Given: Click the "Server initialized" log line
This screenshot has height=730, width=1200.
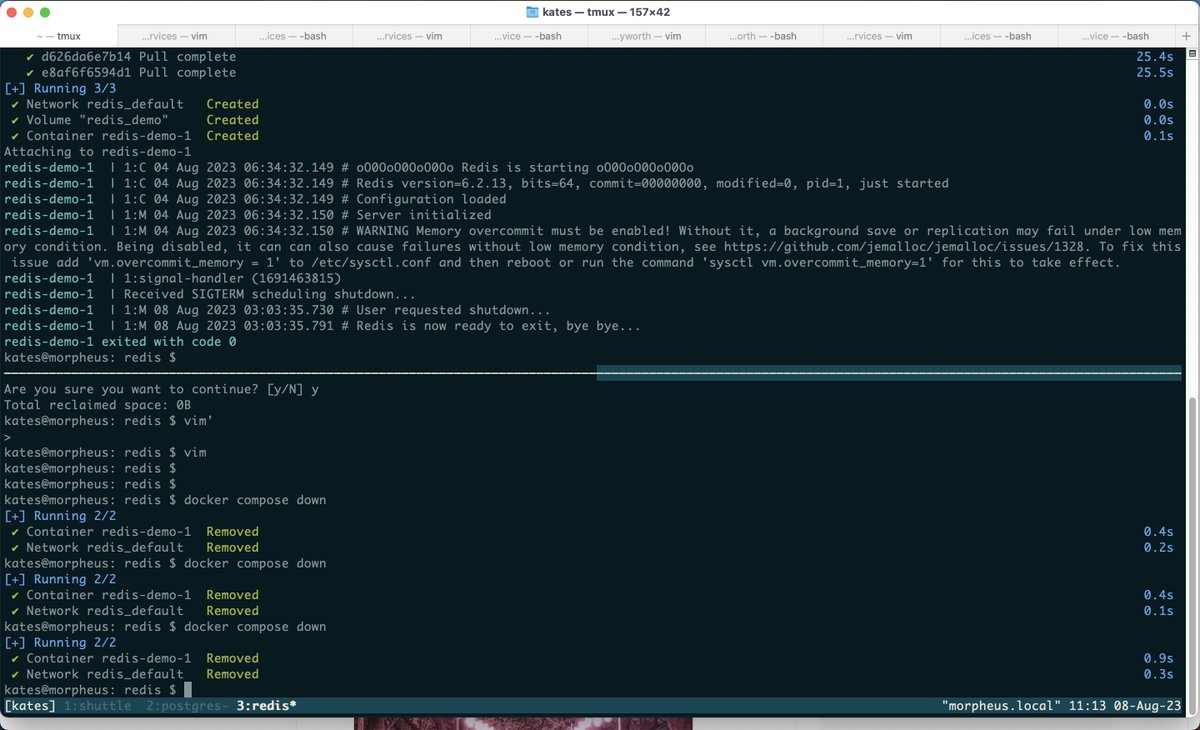Looking at the screenshot, I should click(248, 215).
